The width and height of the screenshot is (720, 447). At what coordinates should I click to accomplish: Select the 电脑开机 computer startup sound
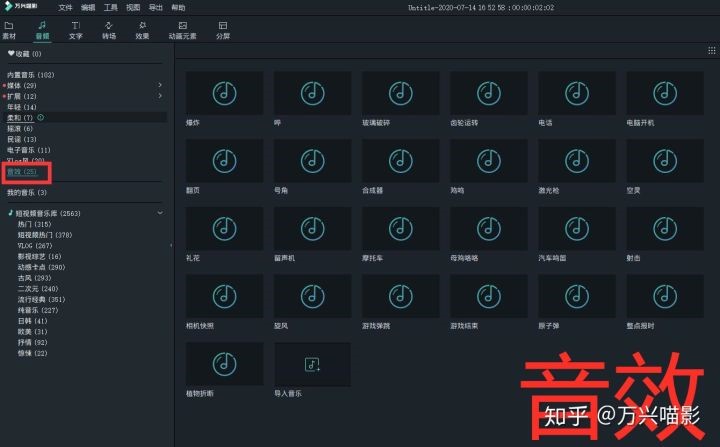click(x=665, y=93)
